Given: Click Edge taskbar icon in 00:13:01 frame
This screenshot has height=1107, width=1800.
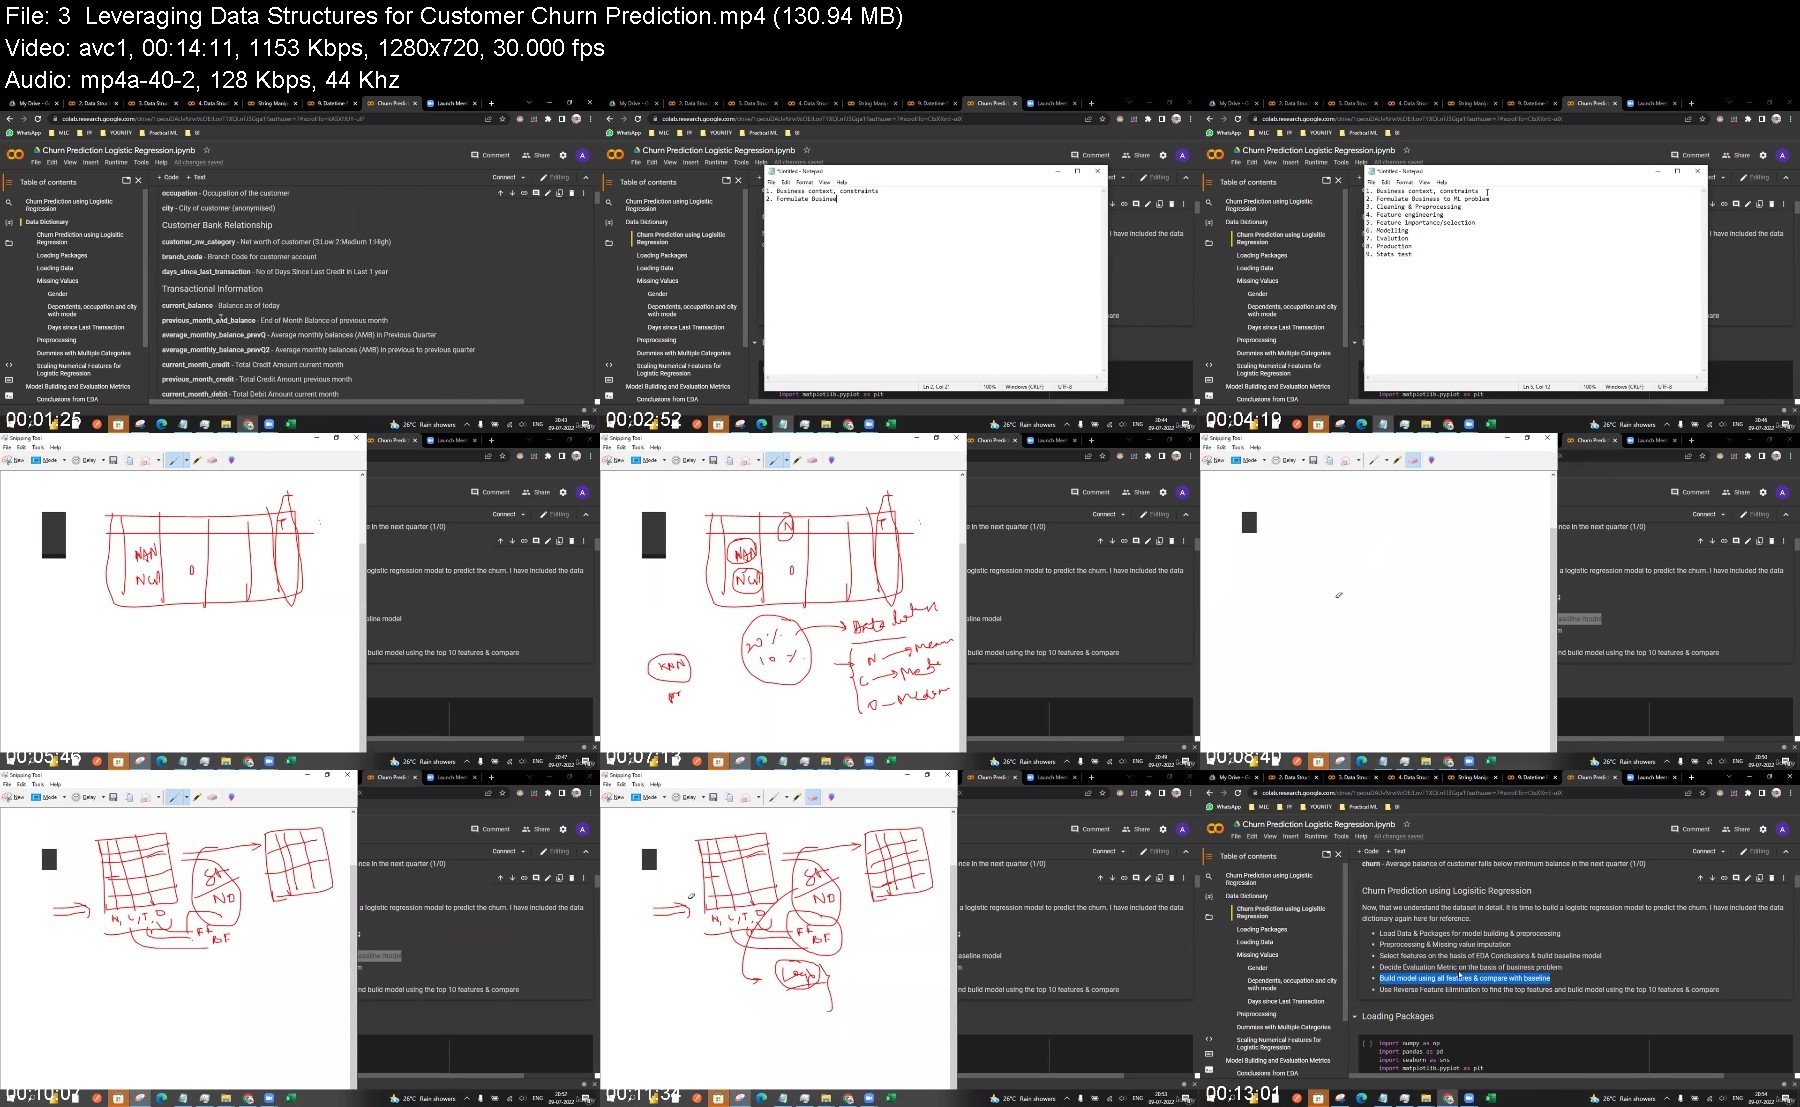Looking at the screenshot, I should click(x=1361, y=1098).
